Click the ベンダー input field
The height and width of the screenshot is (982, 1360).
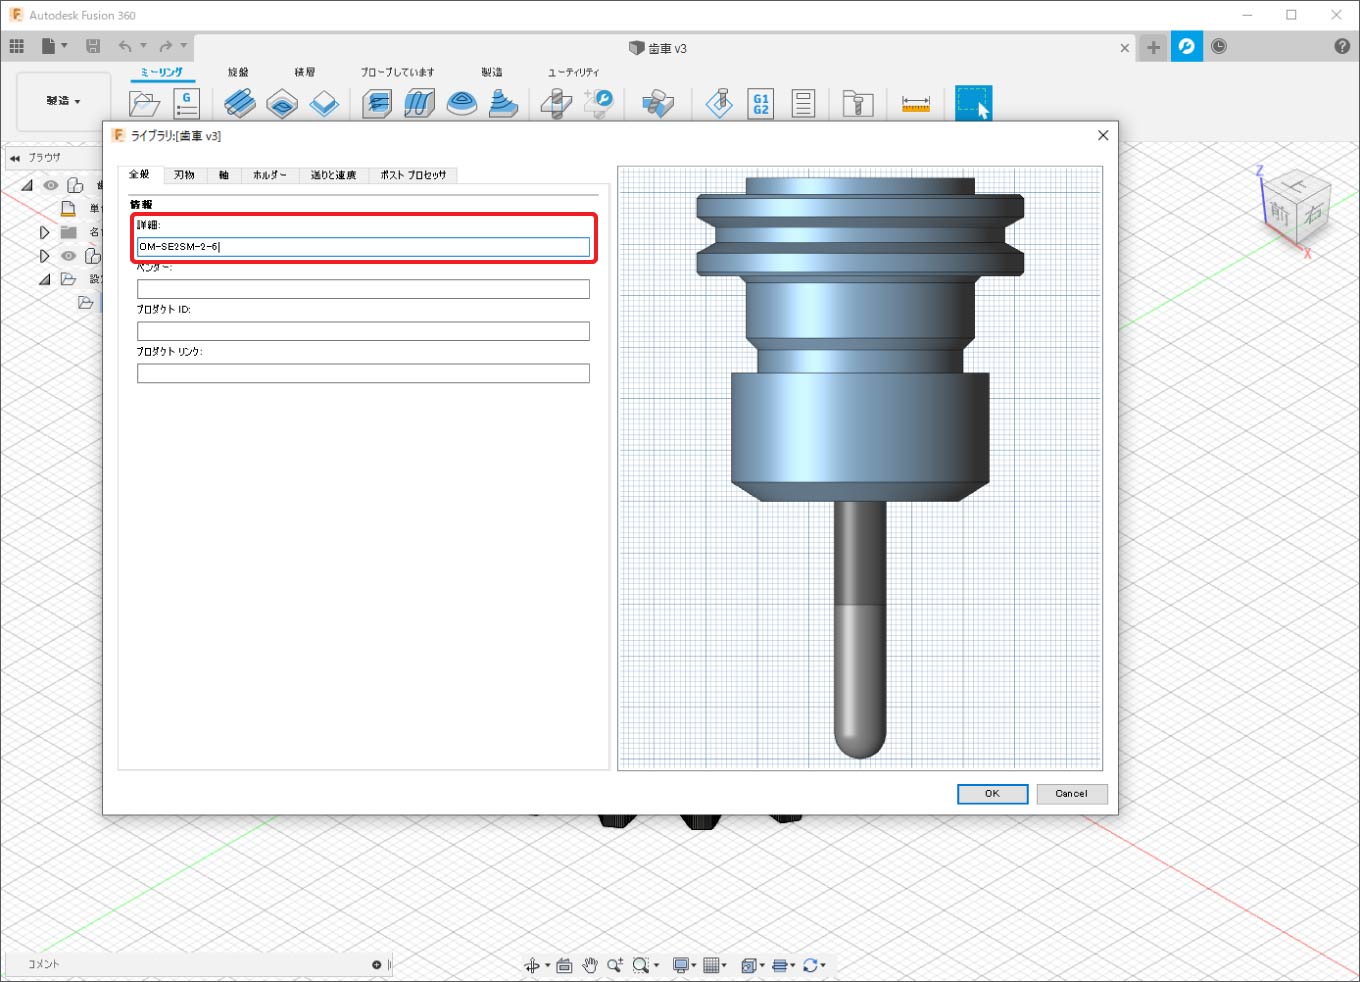[x=363, y=289]
